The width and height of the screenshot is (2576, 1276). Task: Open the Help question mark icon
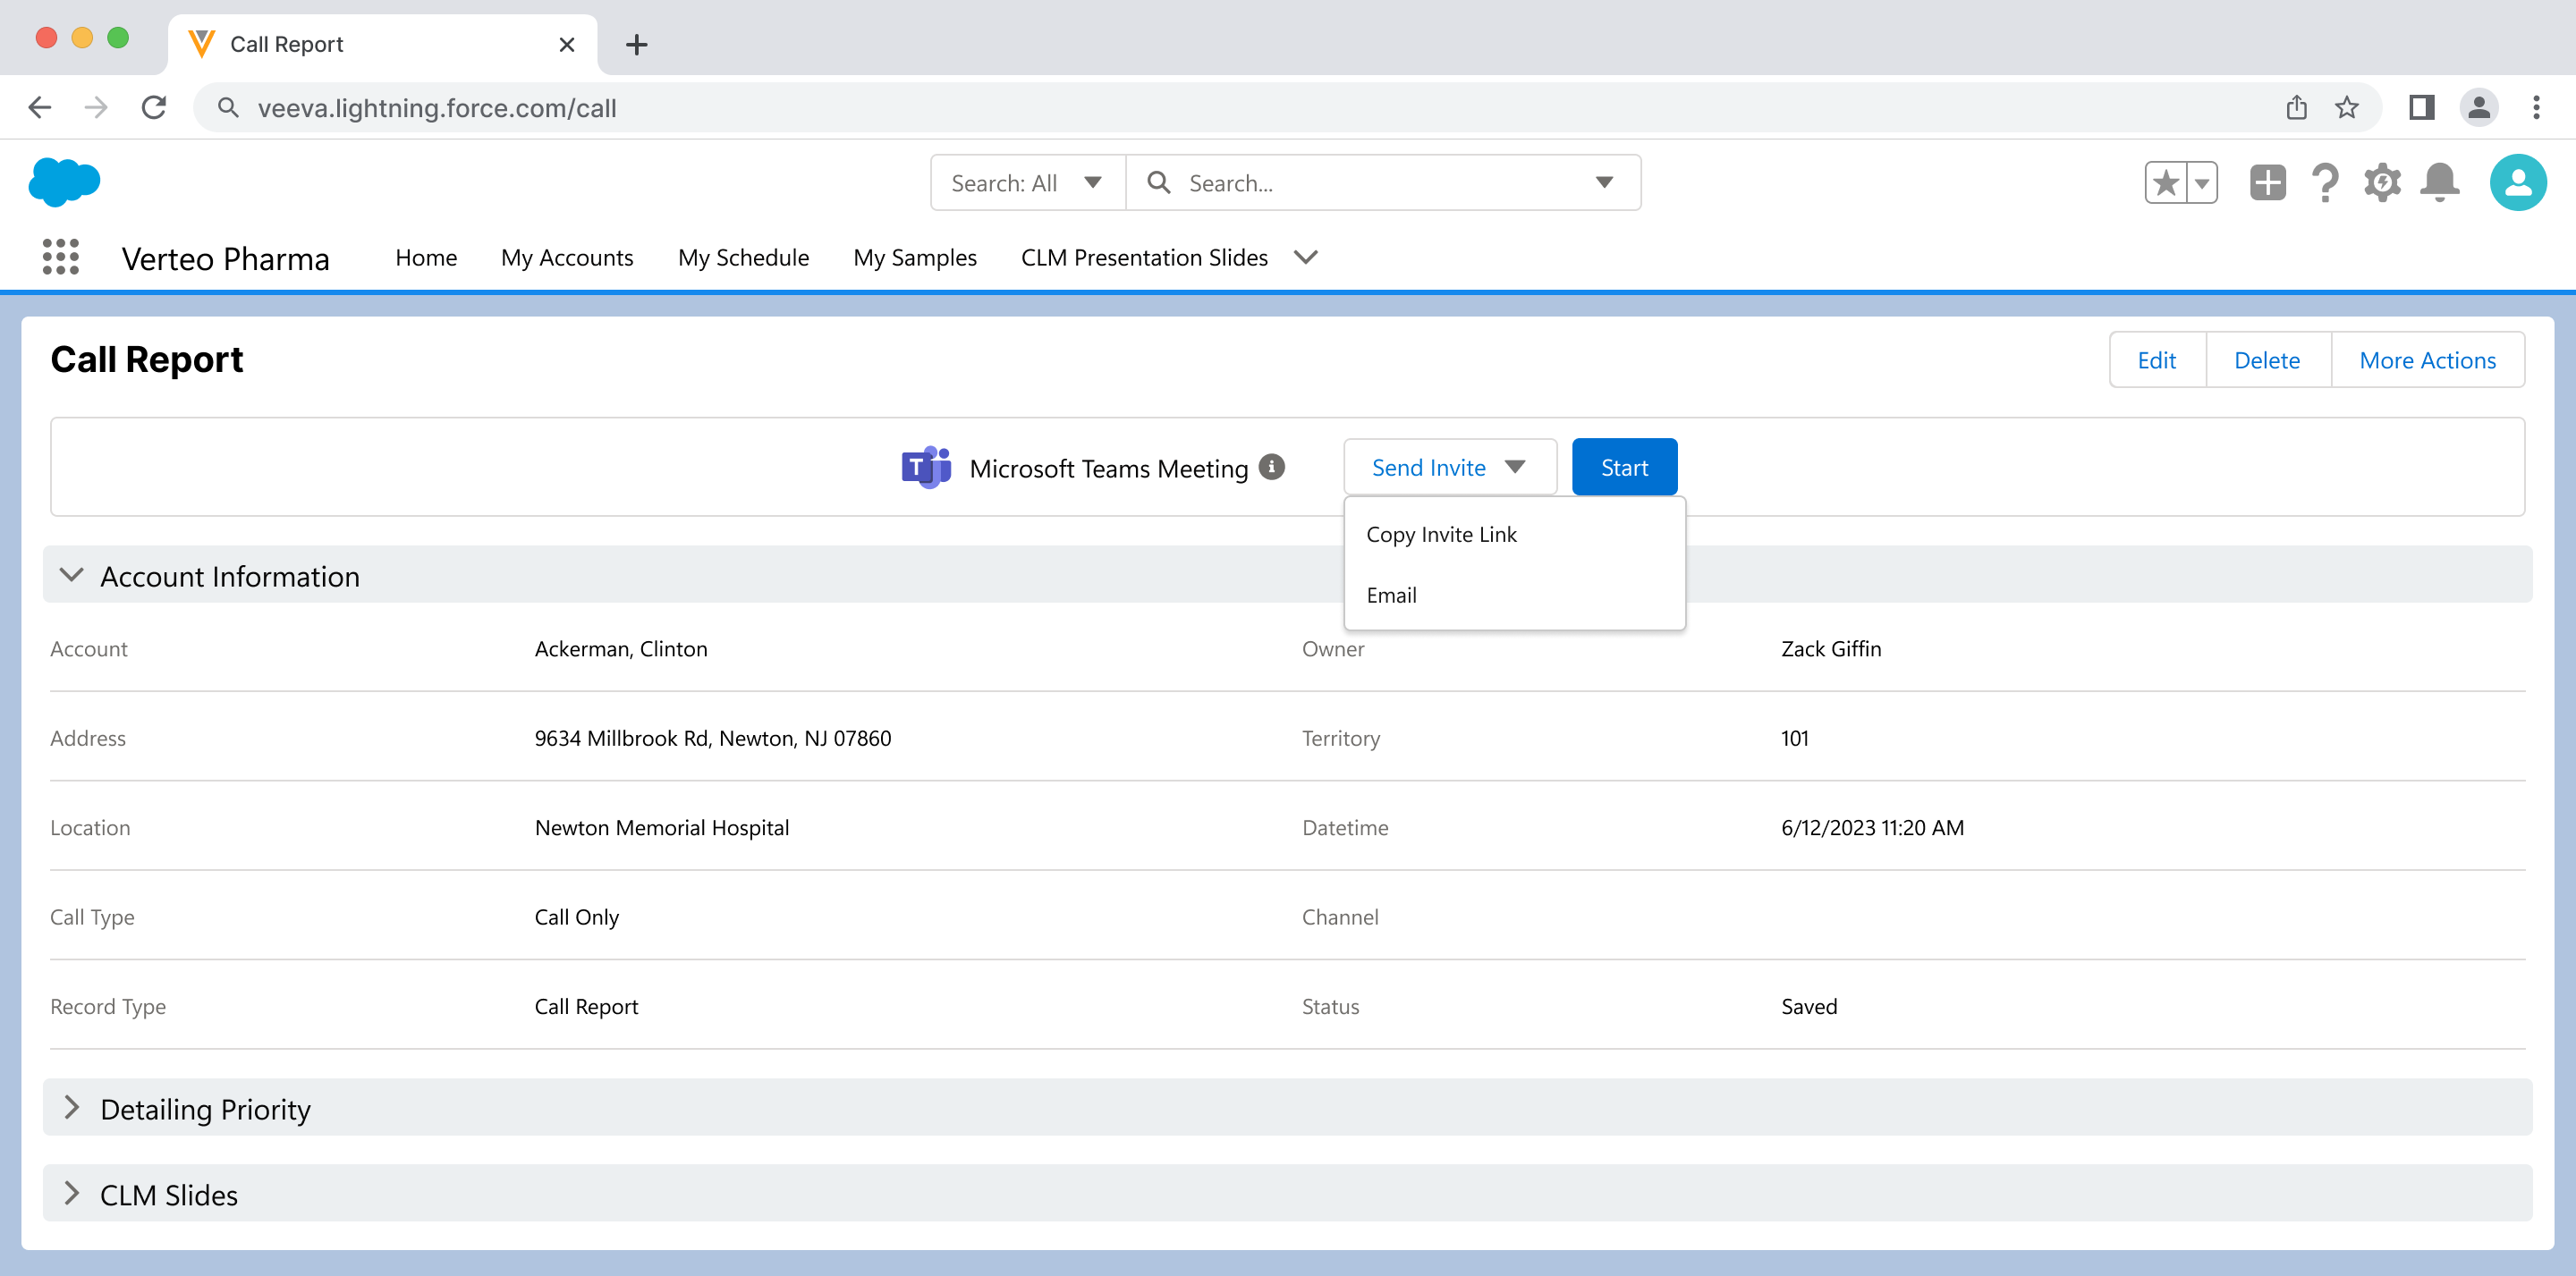pyautogui.click(x=2325, y=183)
